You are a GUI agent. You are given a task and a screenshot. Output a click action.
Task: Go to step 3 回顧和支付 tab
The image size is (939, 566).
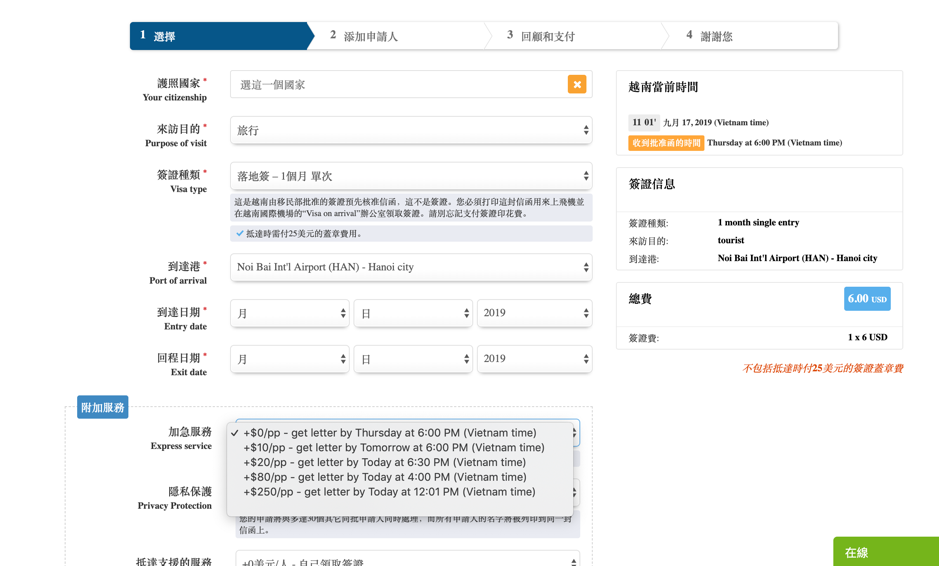point(547,36)
